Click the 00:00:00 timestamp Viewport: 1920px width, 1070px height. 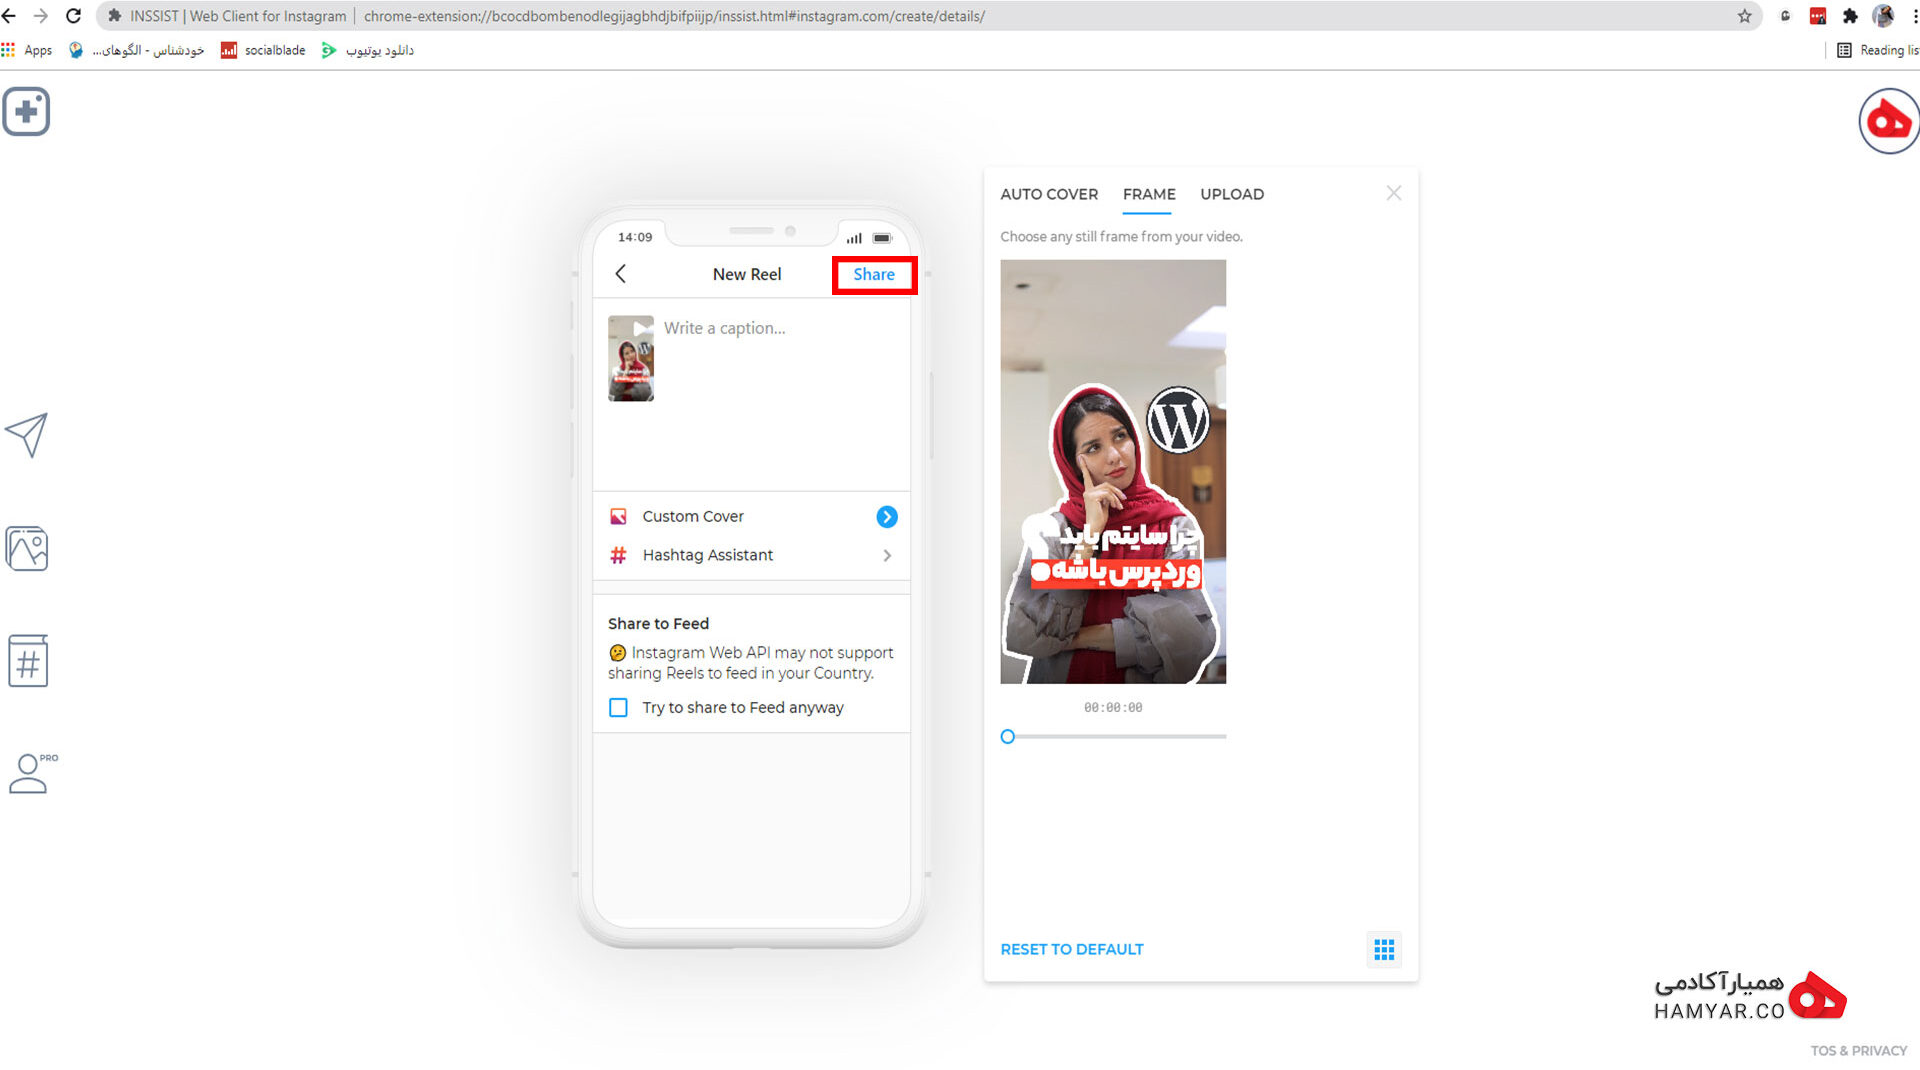pos(1113,708)
